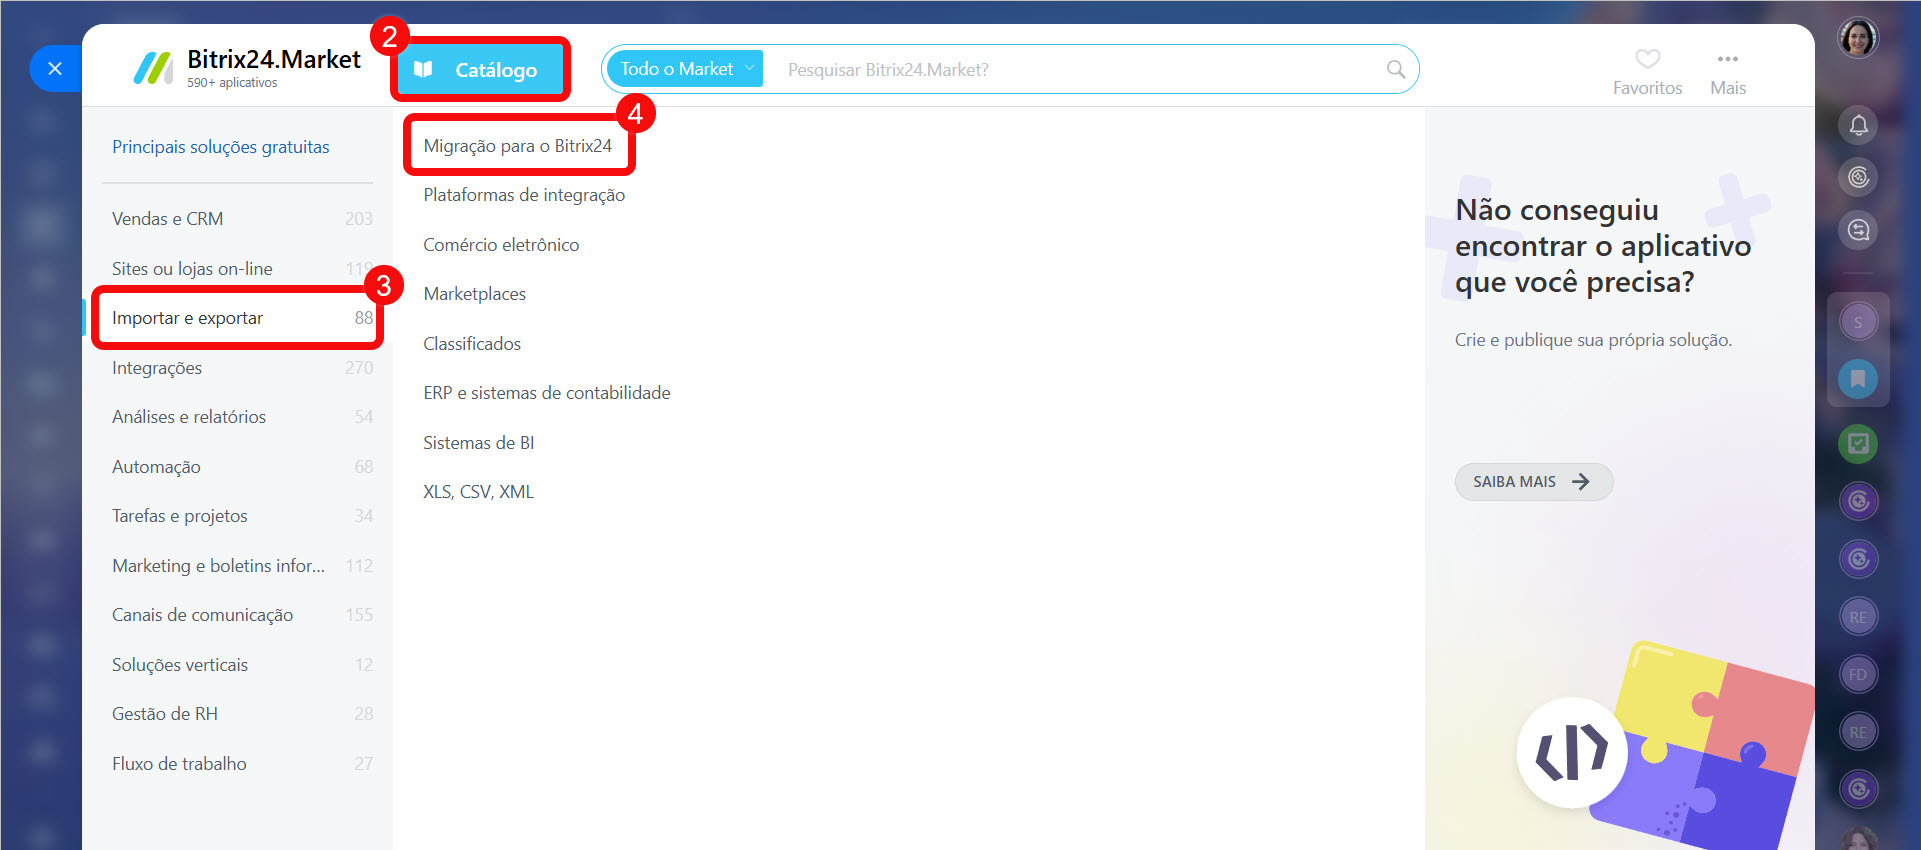The height and width of the screenshot is (850, 1921).
Task: Click 'Crie e publique sua própria solução.' text
Action: tap(1593, 340)
